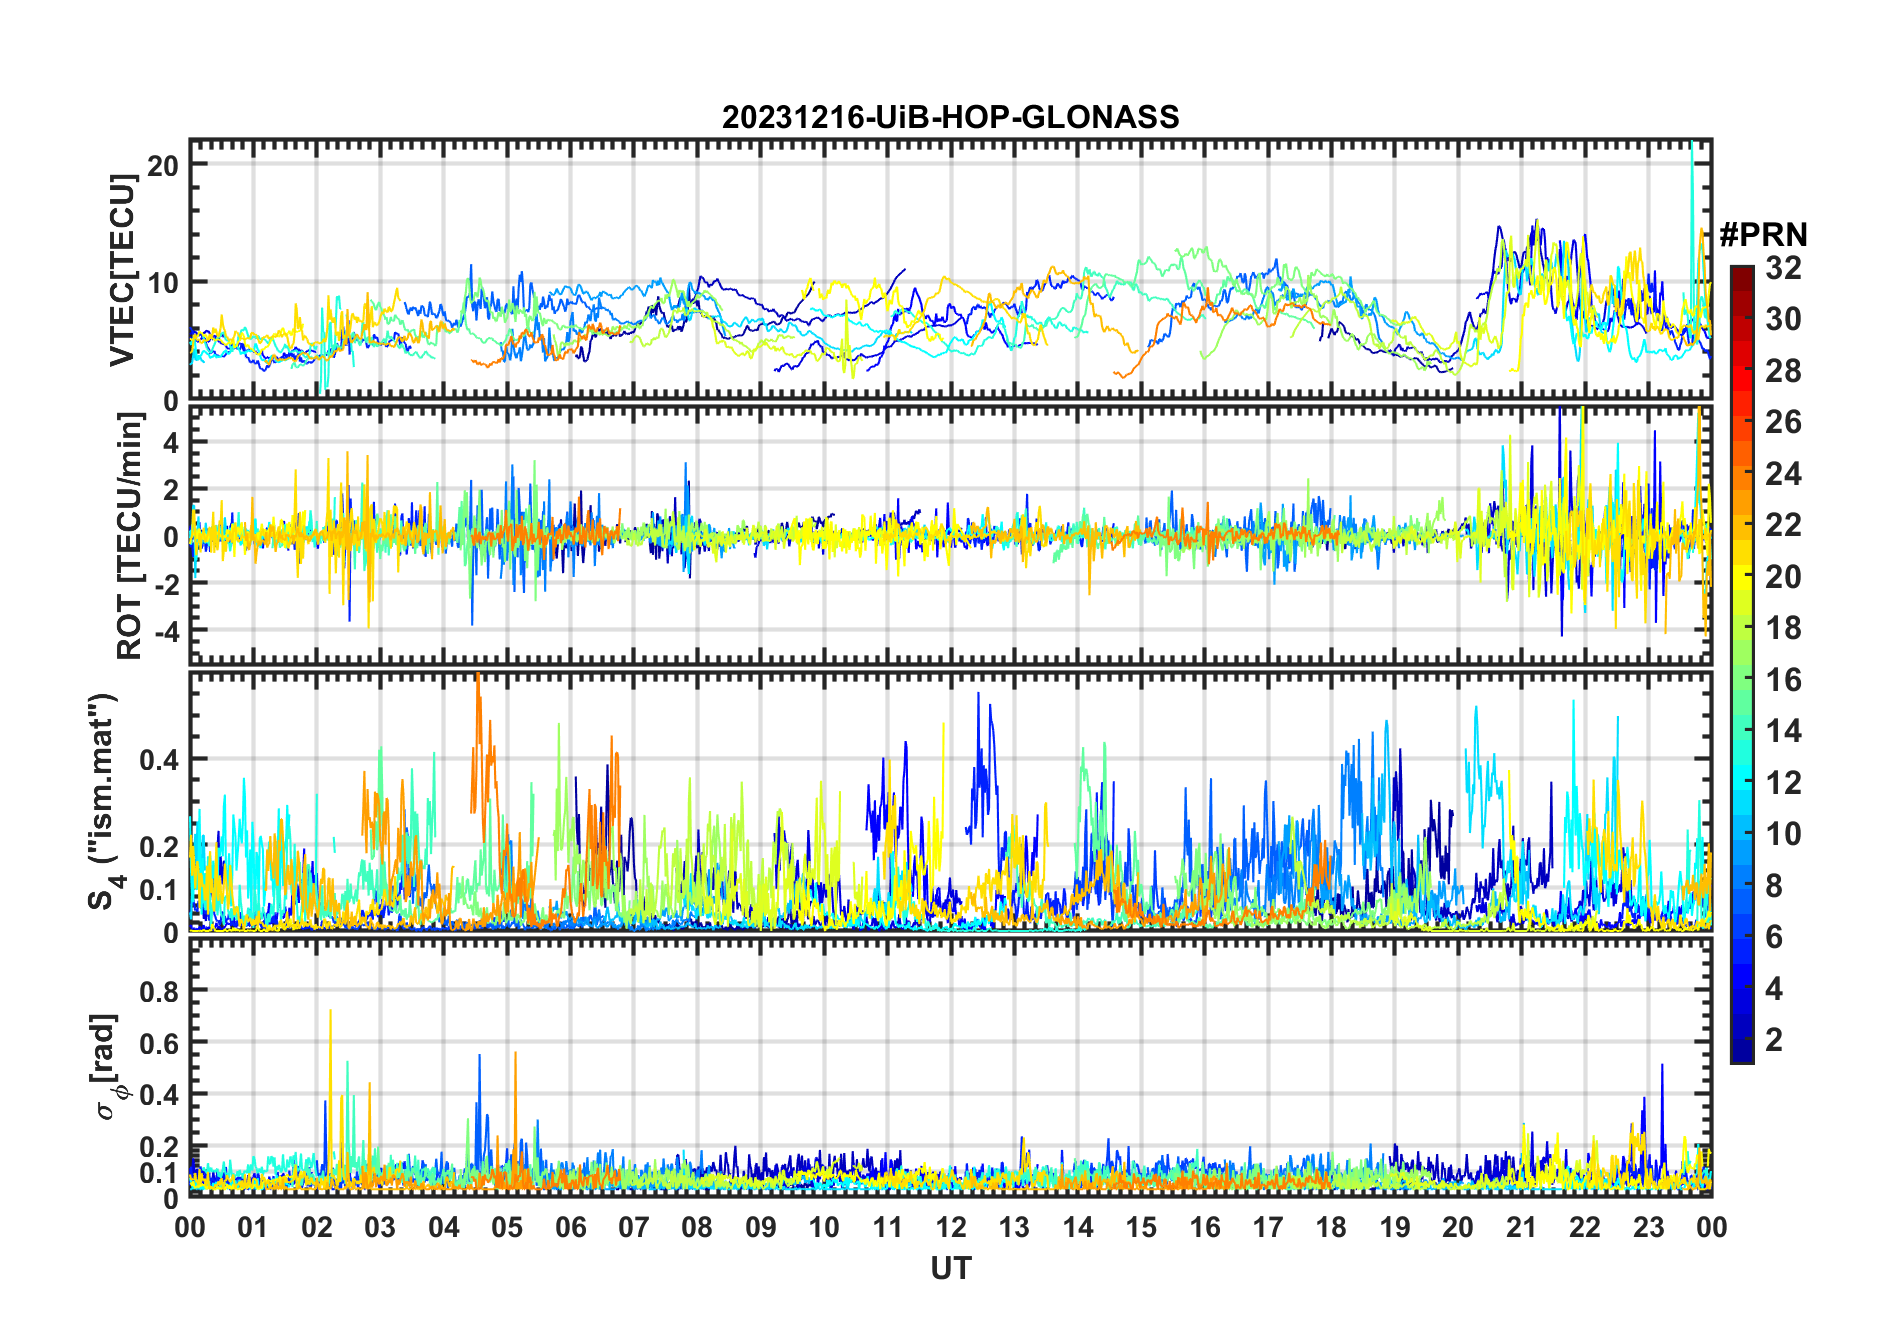Click VTEC axis tick label 10
The height and width of the screenshot is (1330, 1902).
[163, 284]
